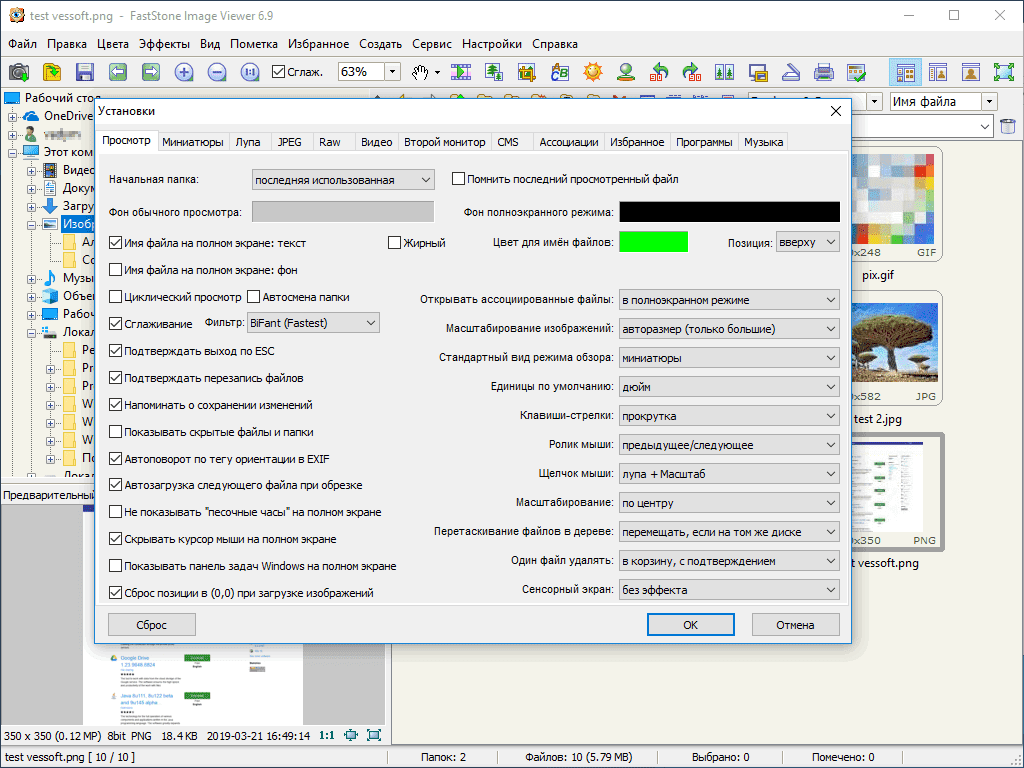The width and height of the screenshot is (1024, 768).
Task: Open 'Один файл удалять' dropdown
Action: coord(729,561)
